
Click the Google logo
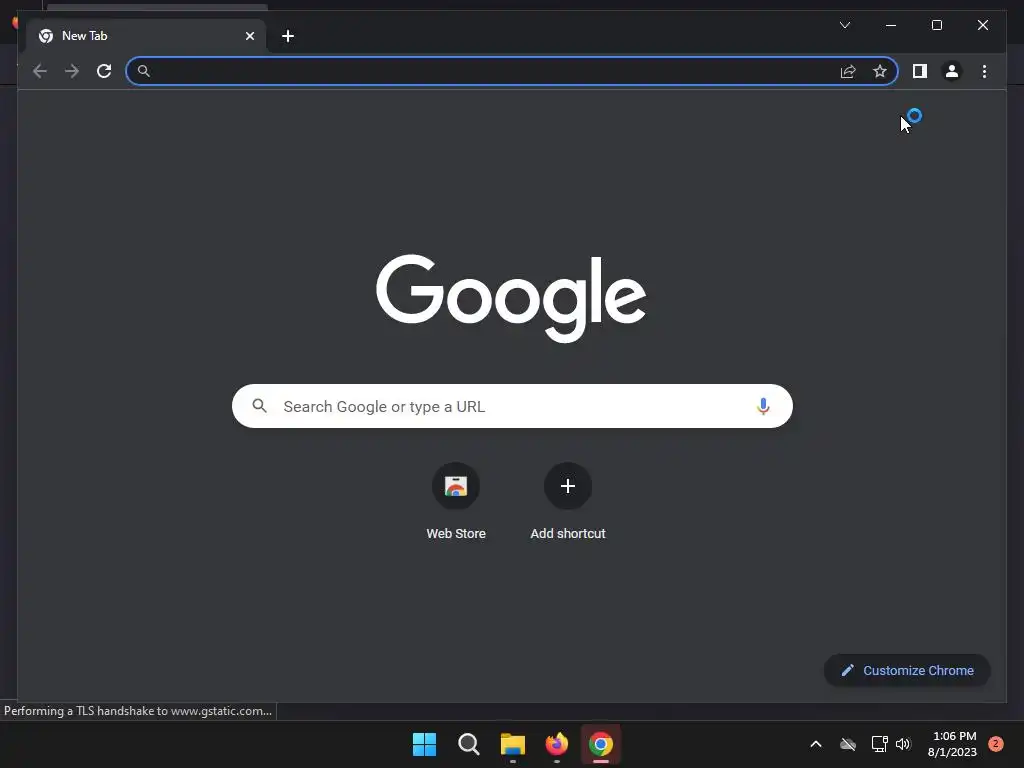(511, 298)
